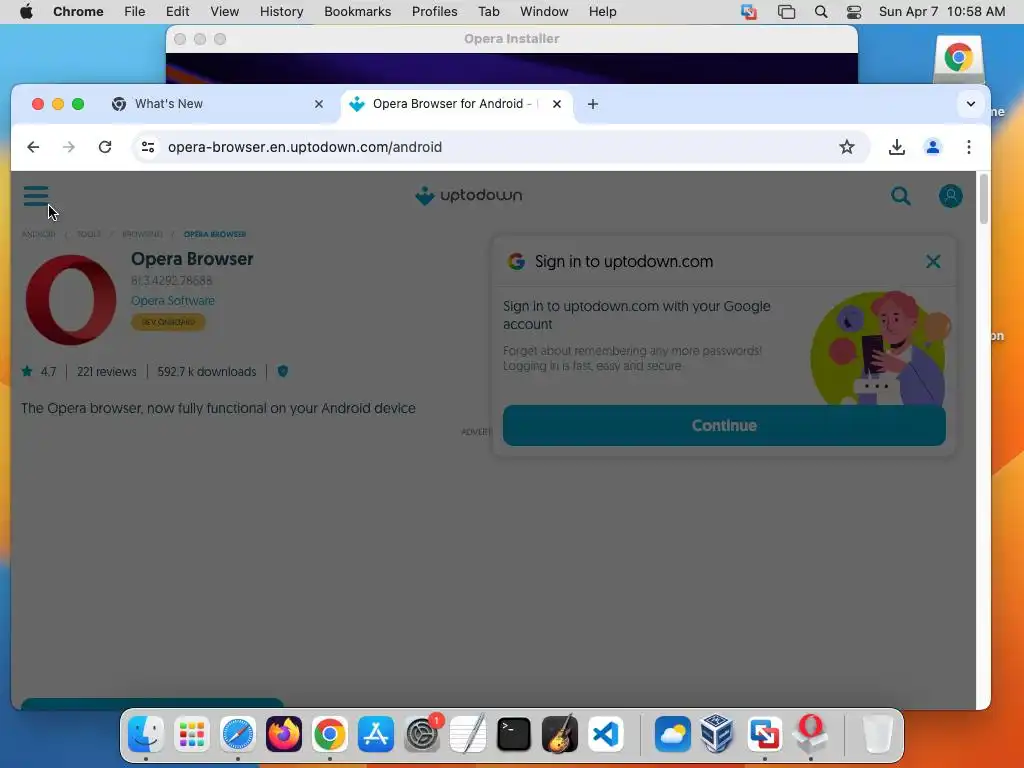Click the Opera Installer window title bar

tap(511, 39)
